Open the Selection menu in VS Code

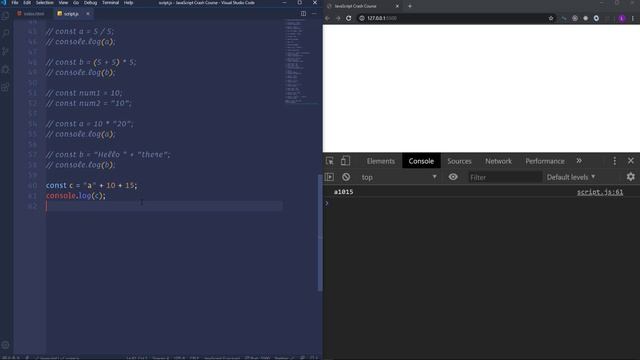pyautogui.click(x=44, y=3)
